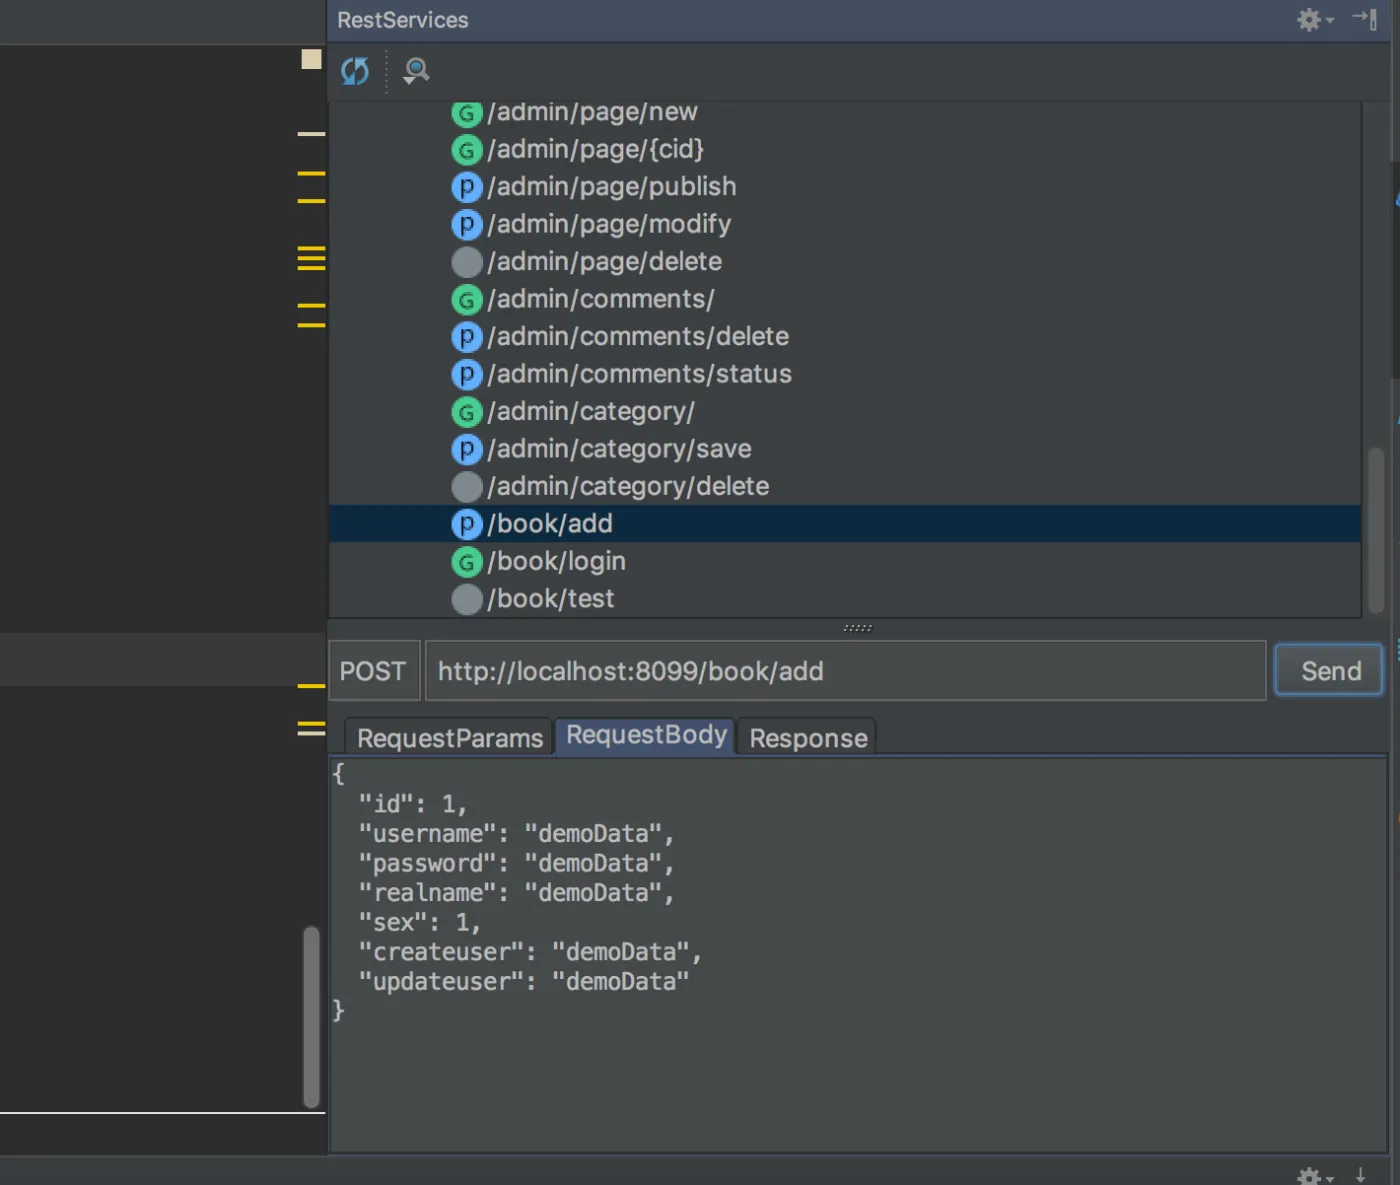
Task: Click POST icon of /book/add
Action: click(467, 524)
